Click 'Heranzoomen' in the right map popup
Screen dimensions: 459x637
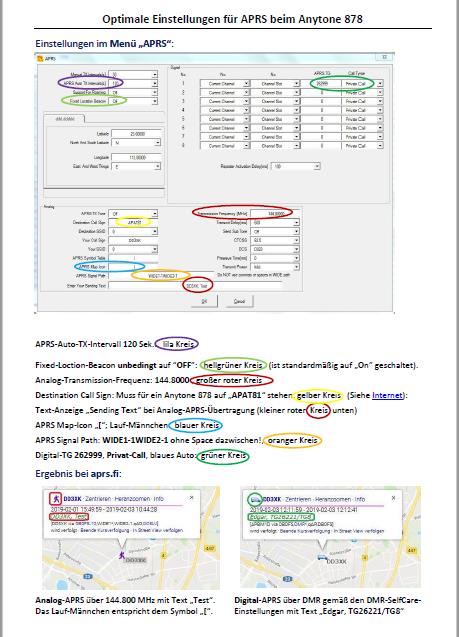331,499
